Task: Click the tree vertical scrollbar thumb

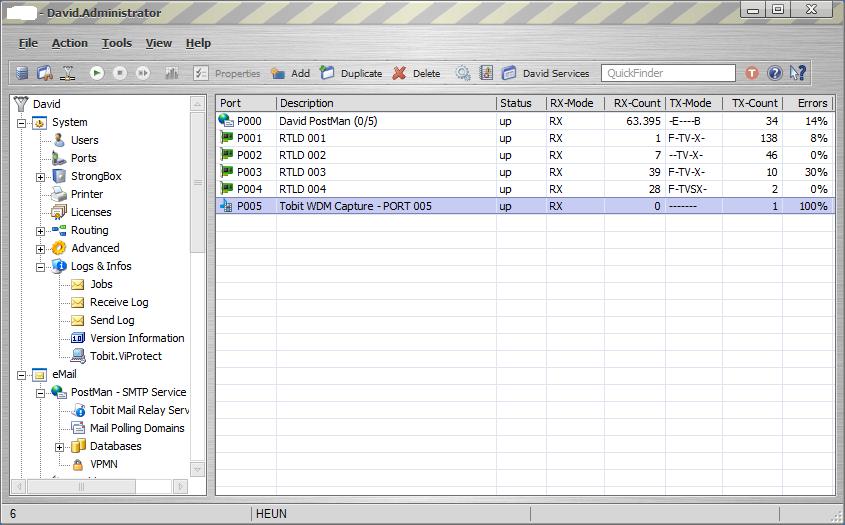Action: pos(198,182)
